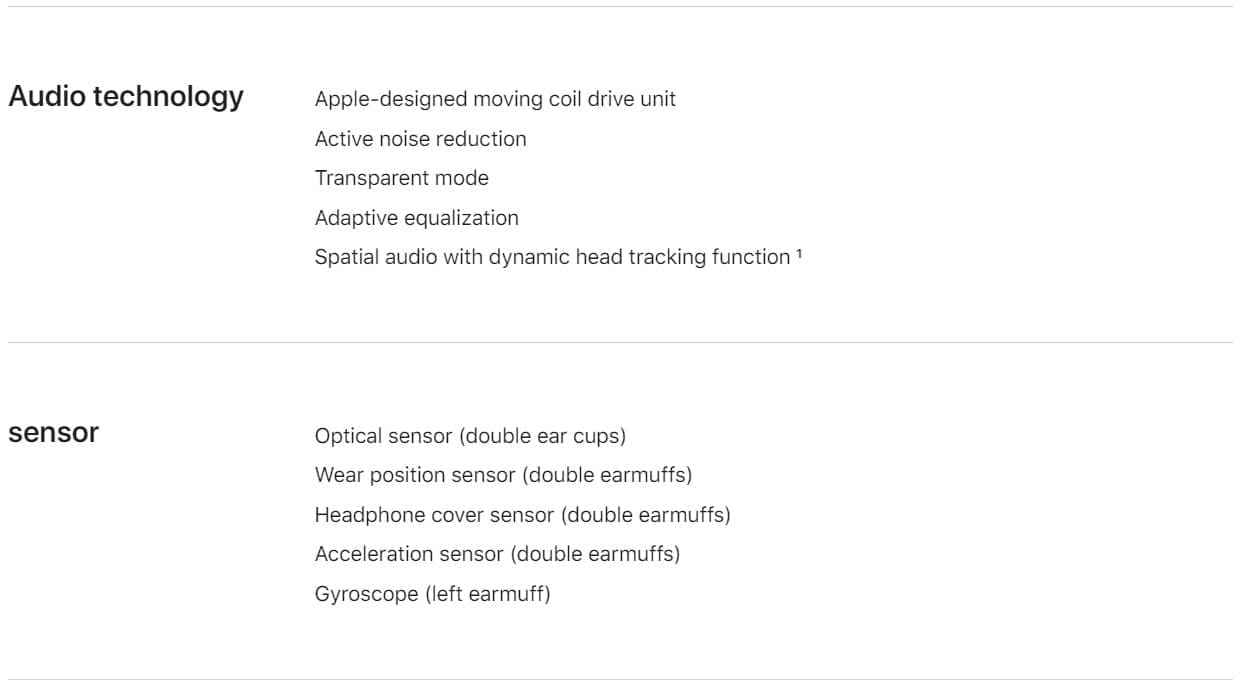Image resolution: width=1253 pixels, height=698 pixels.
Task: Click the "Transparent mode" entry
Action: point(401,178)
